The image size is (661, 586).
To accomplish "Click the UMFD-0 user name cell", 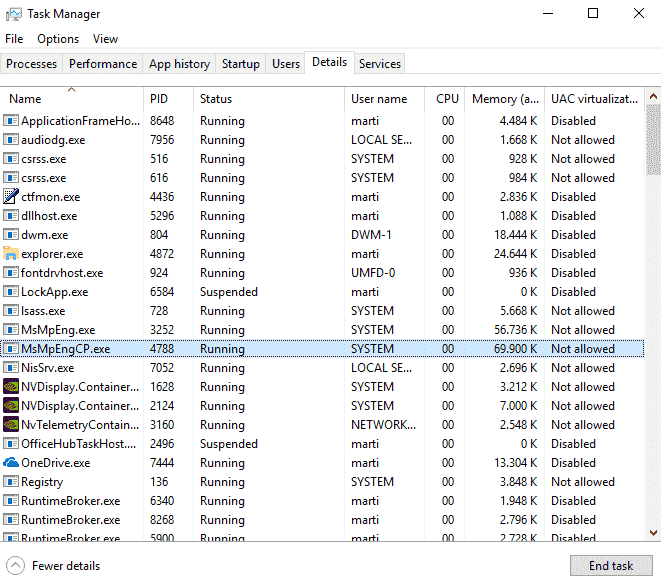I will tap(373, 272).
